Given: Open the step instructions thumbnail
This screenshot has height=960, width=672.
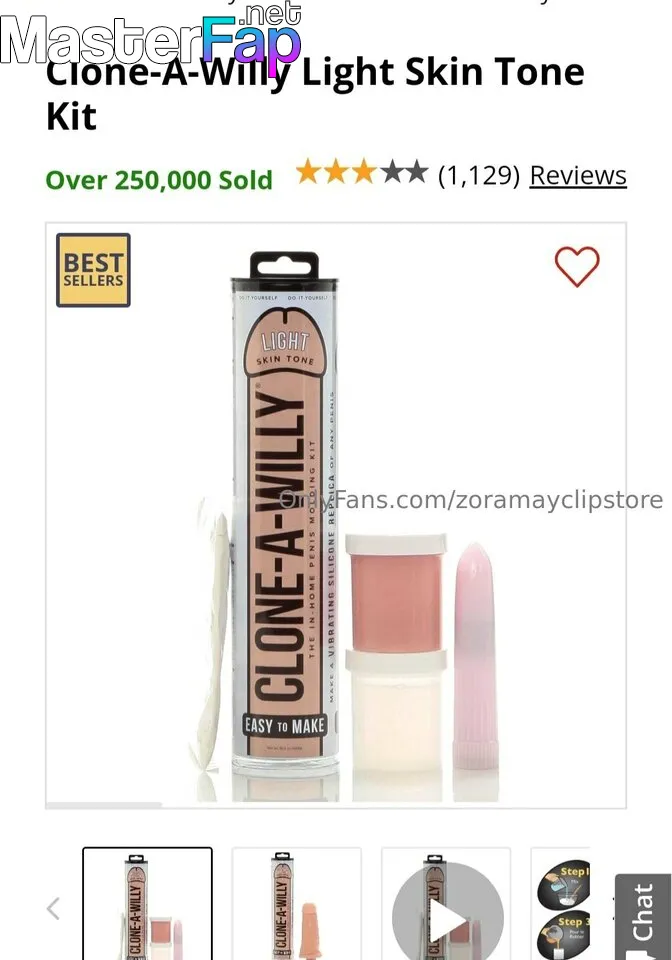Looking at the screenshot, I should (x=561, y=903).
